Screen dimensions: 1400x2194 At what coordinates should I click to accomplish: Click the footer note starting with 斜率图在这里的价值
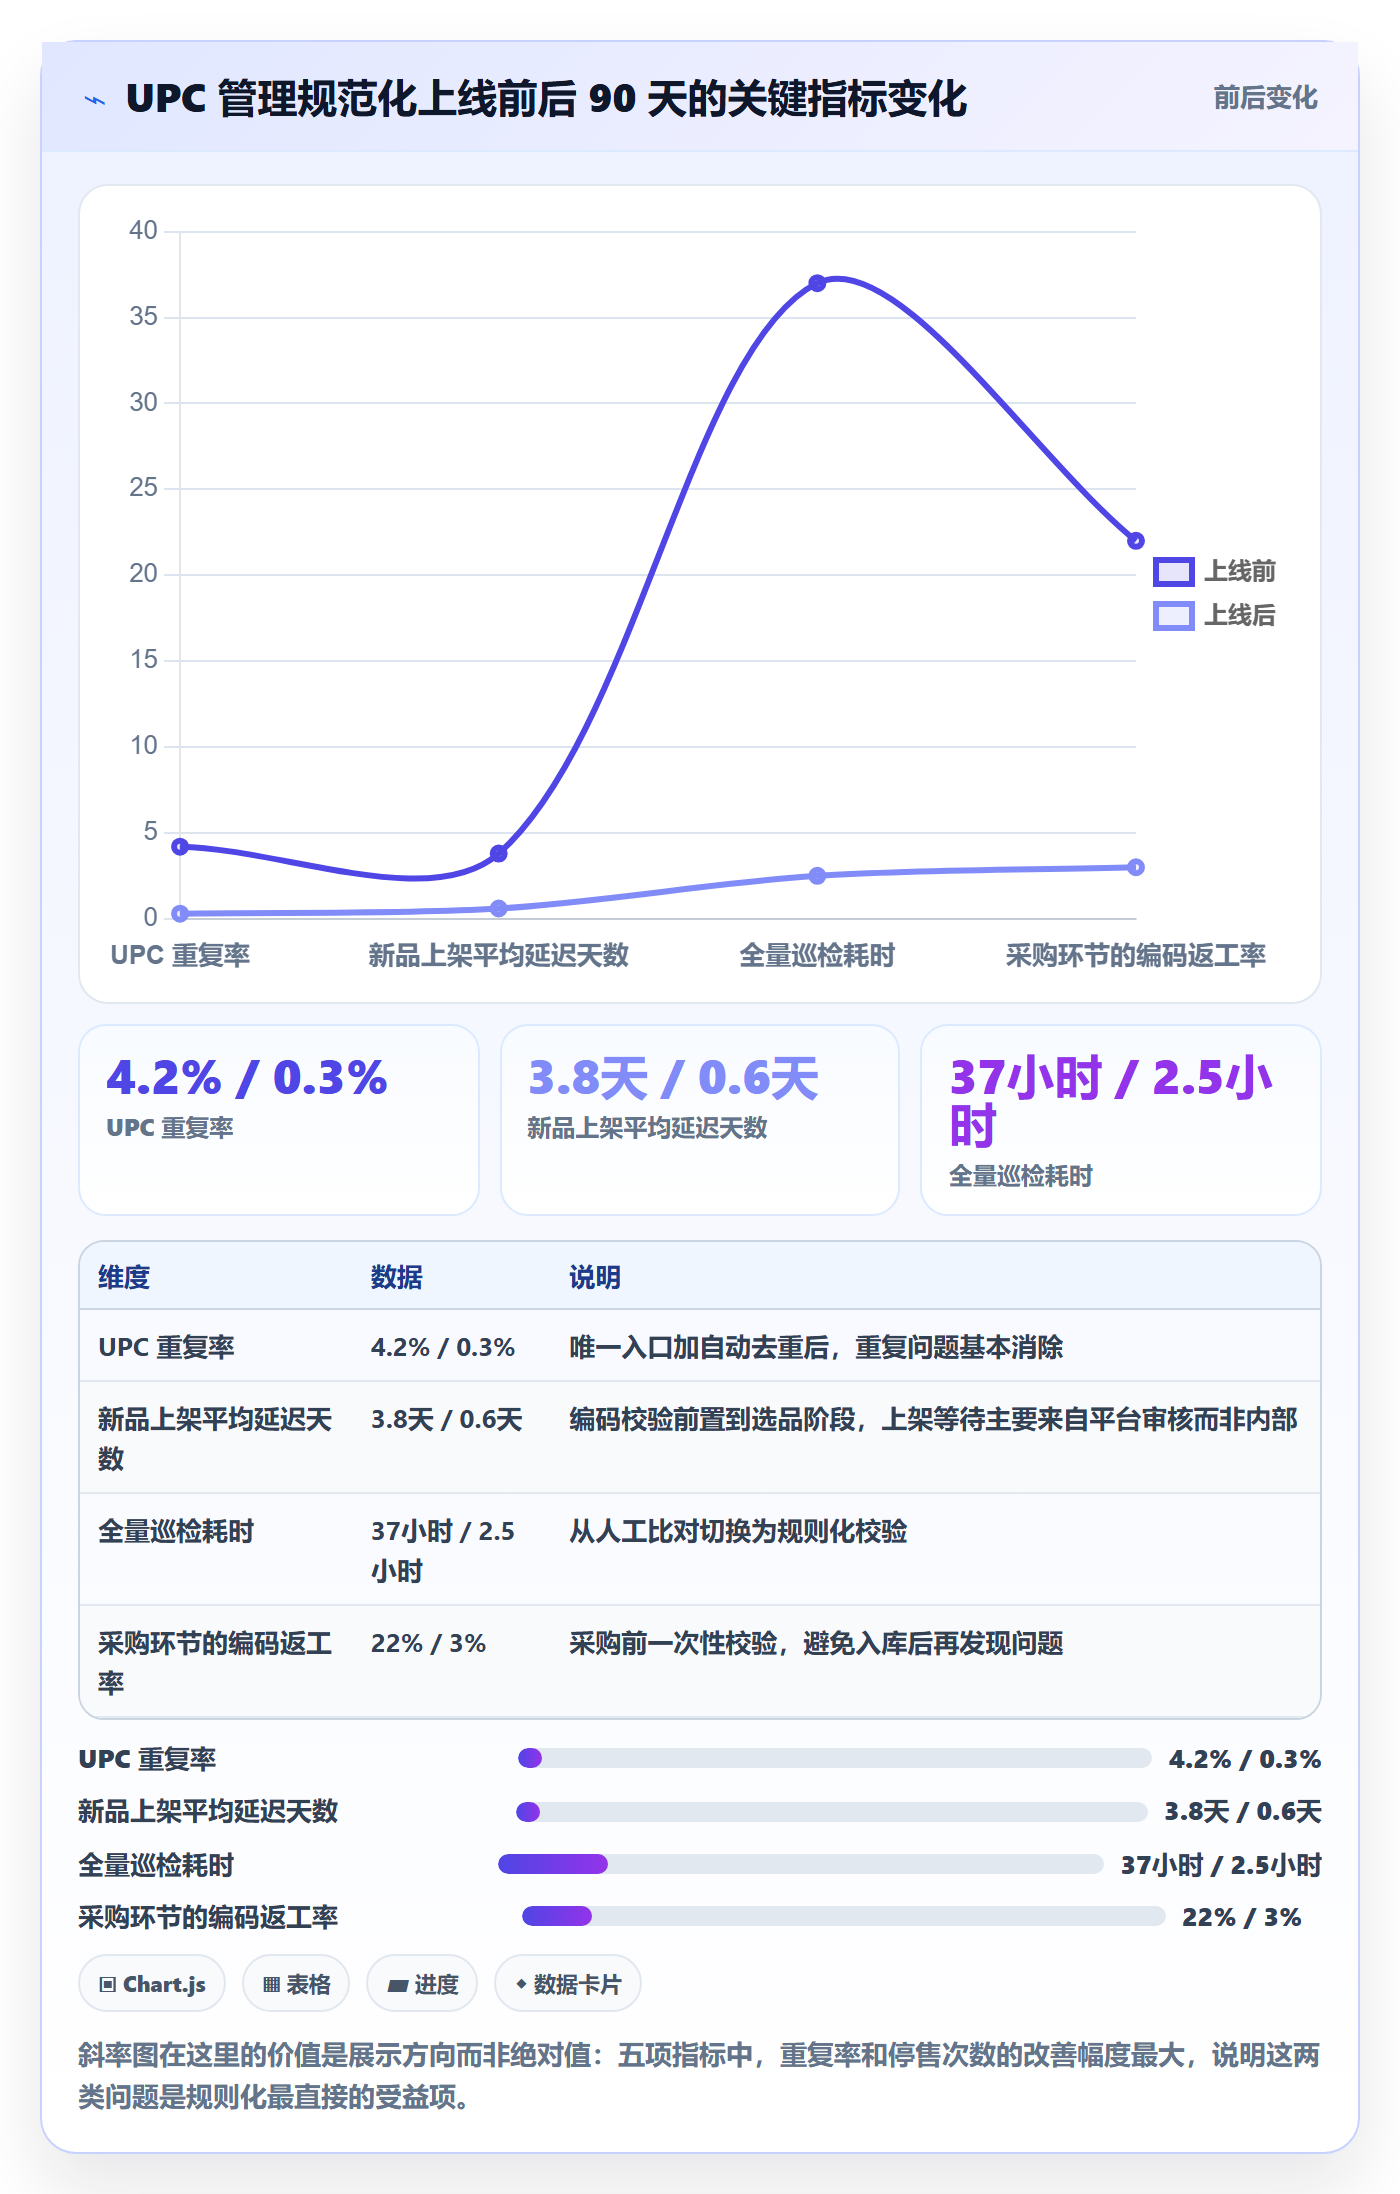(699, 2076)
